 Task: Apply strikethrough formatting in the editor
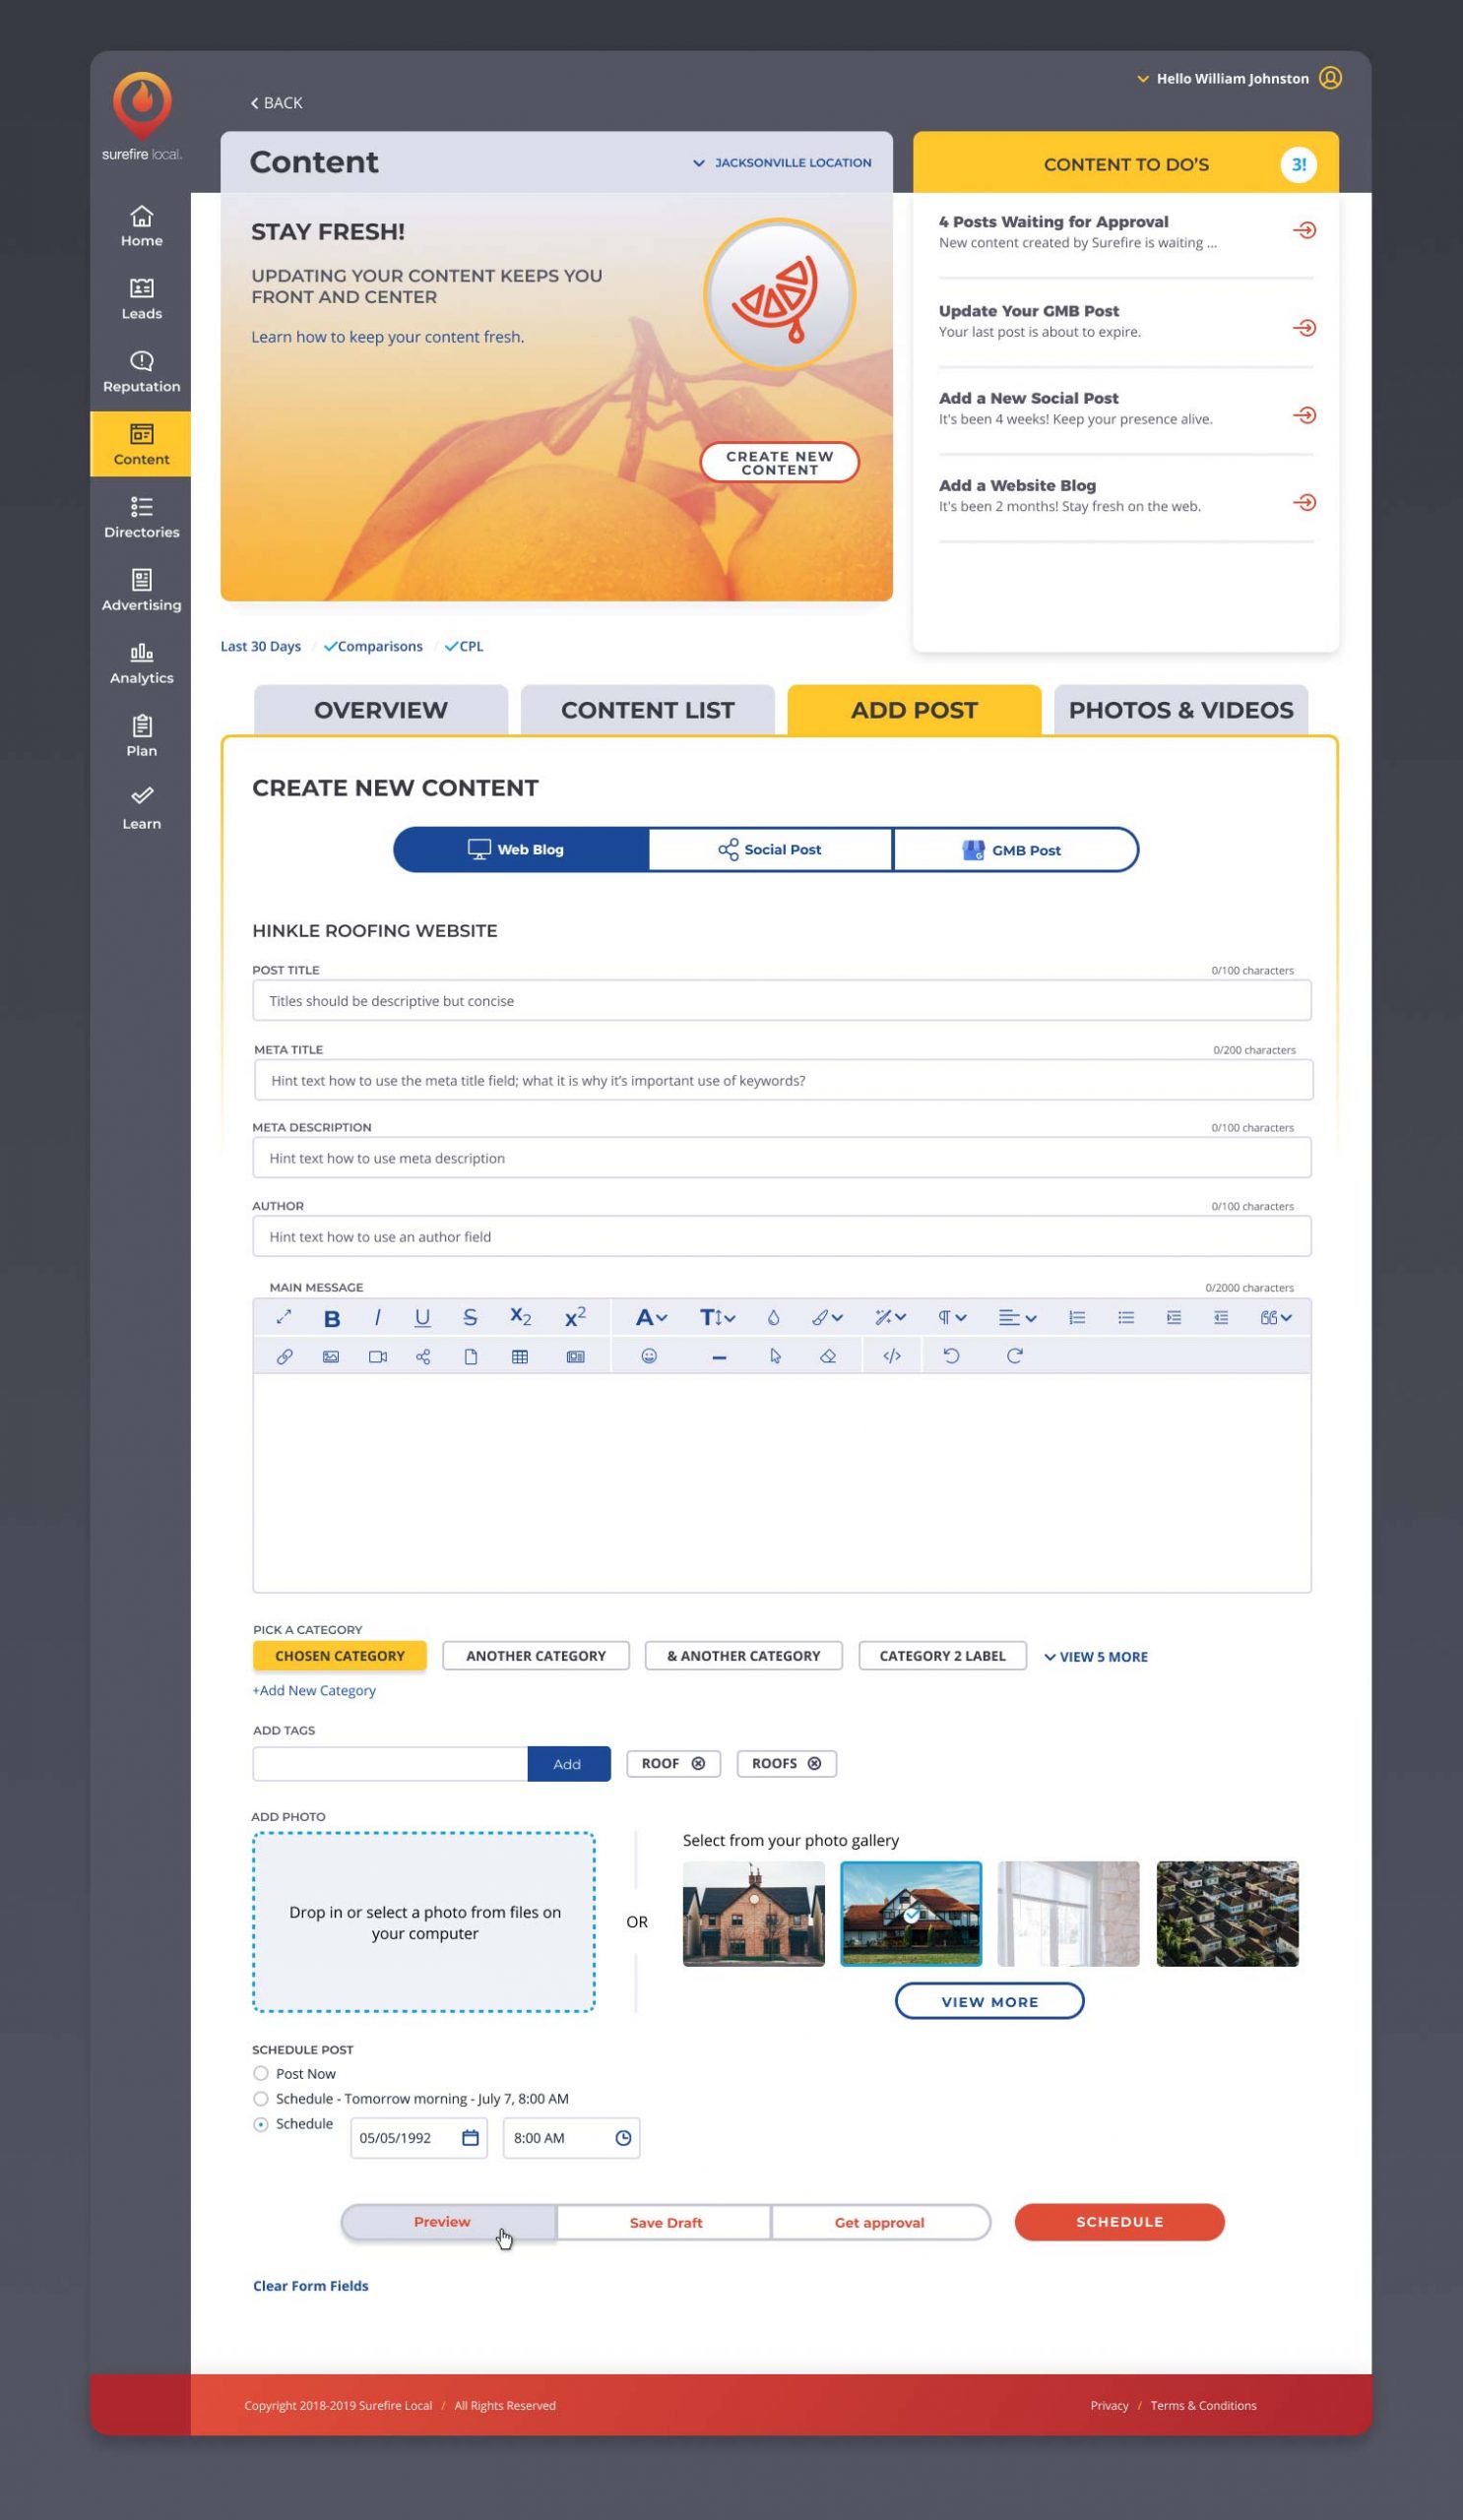[x=470, y=1318]
